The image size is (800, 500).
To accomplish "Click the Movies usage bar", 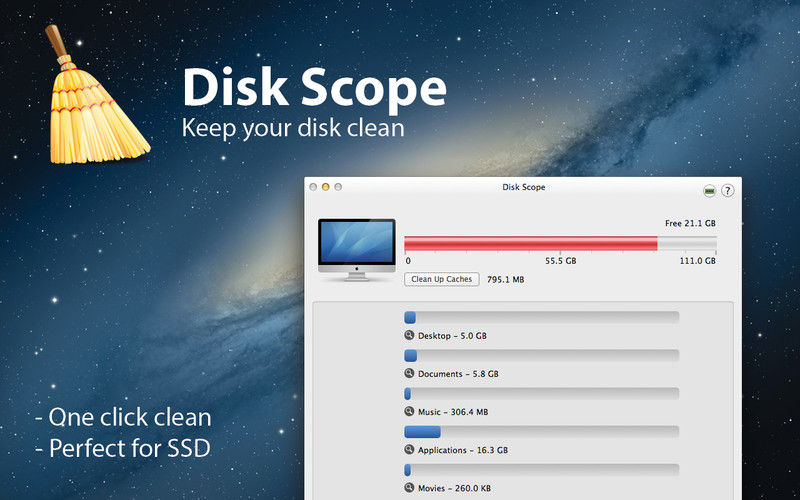I will (x=541, y=469).
